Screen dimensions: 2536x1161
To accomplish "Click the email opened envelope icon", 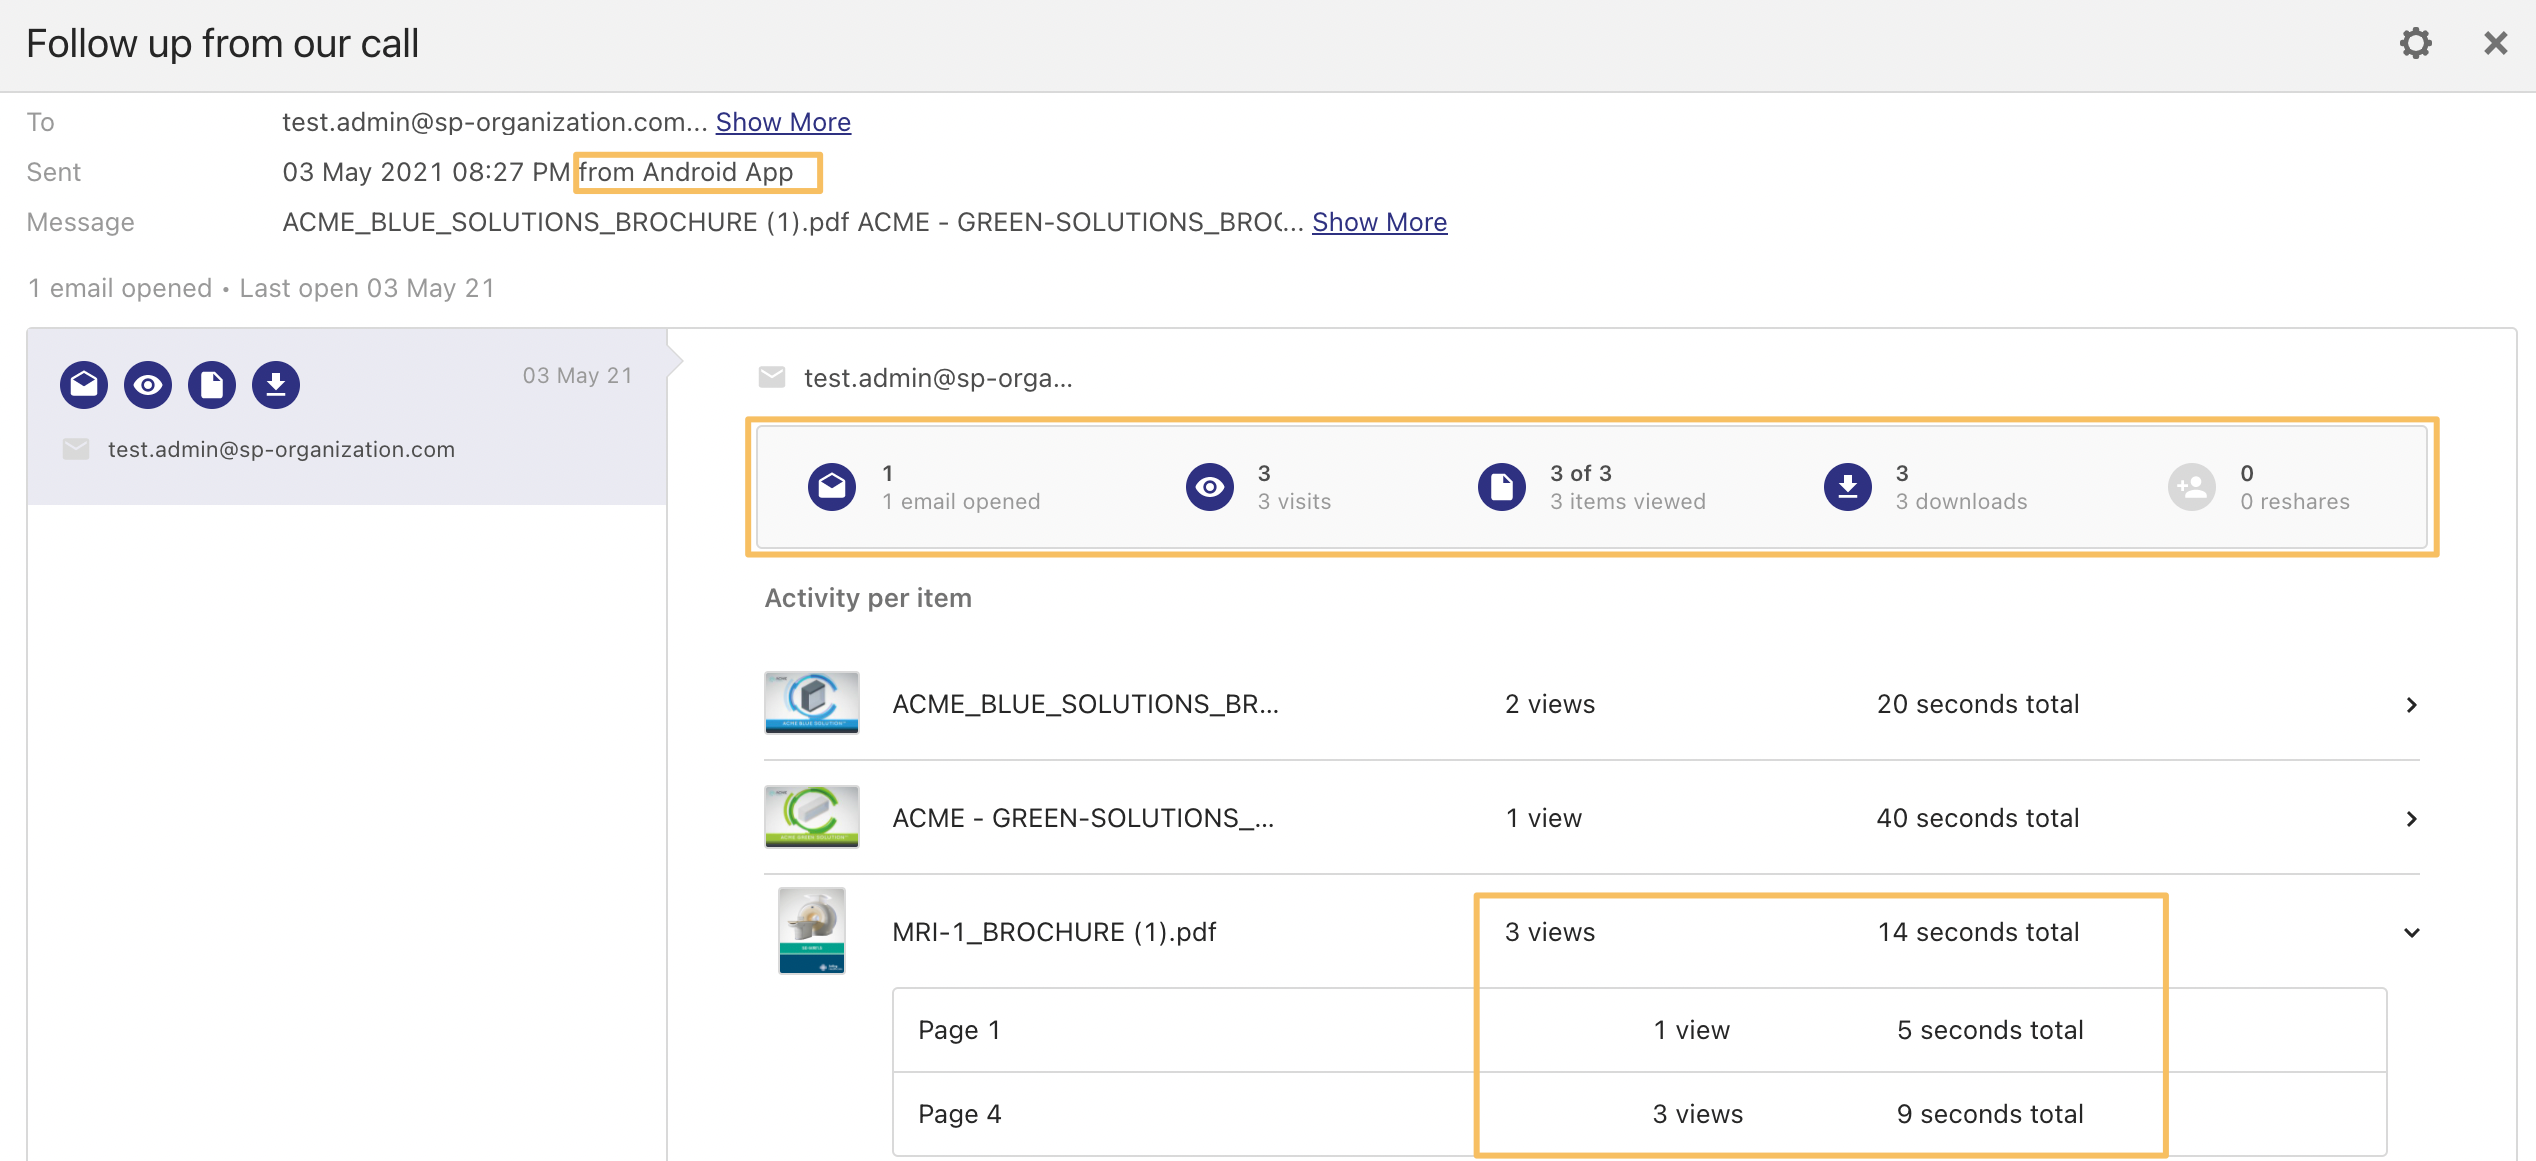I will coord(831,486).
